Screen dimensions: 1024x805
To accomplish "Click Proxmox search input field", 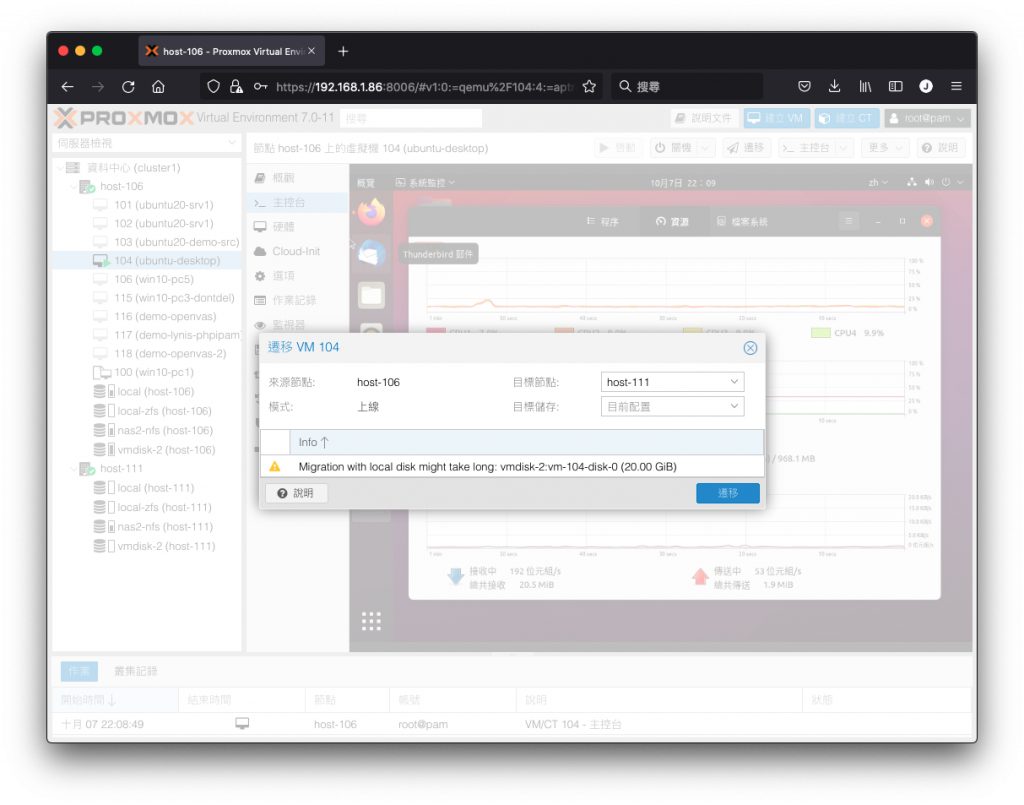I will [x=411, y=118].
